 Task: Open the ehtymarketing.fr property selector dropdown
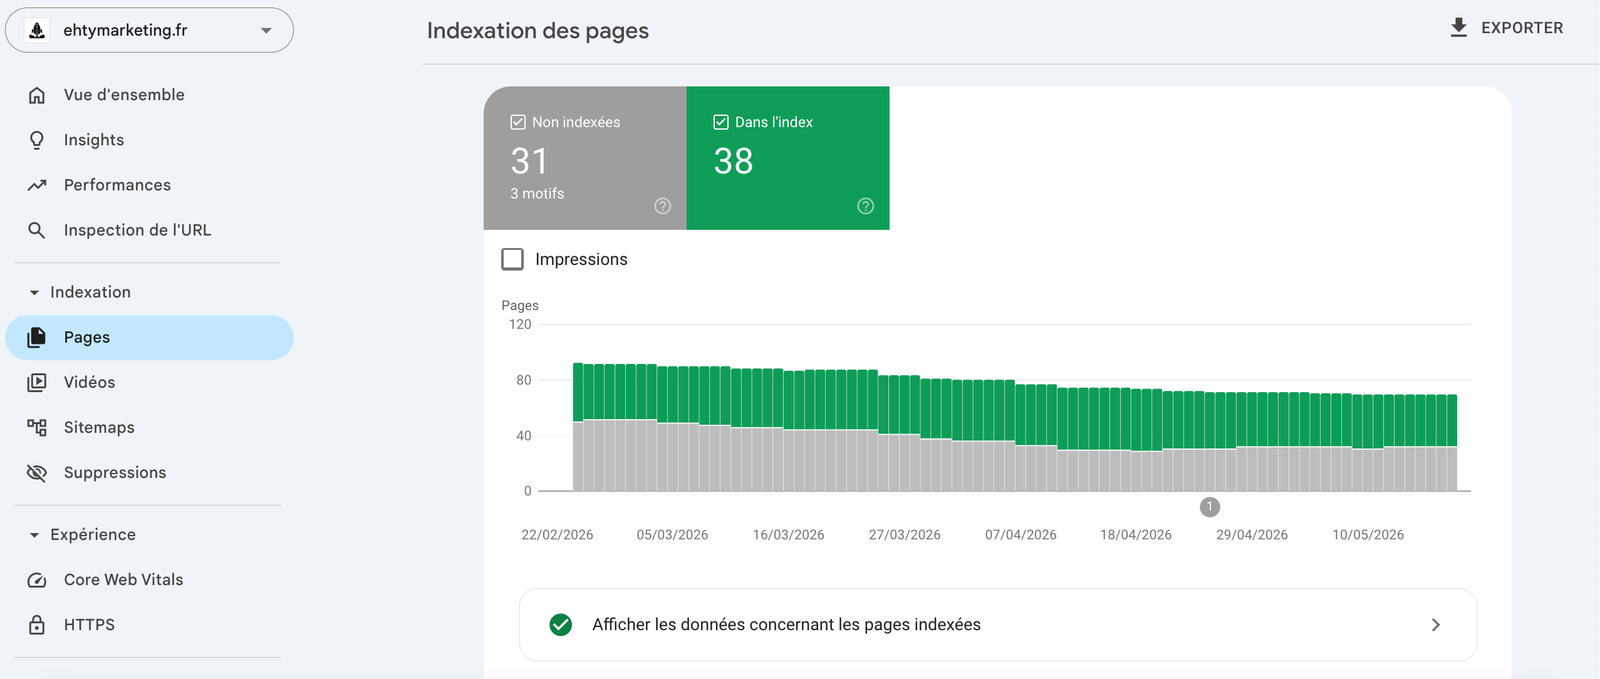pos(149,30)
